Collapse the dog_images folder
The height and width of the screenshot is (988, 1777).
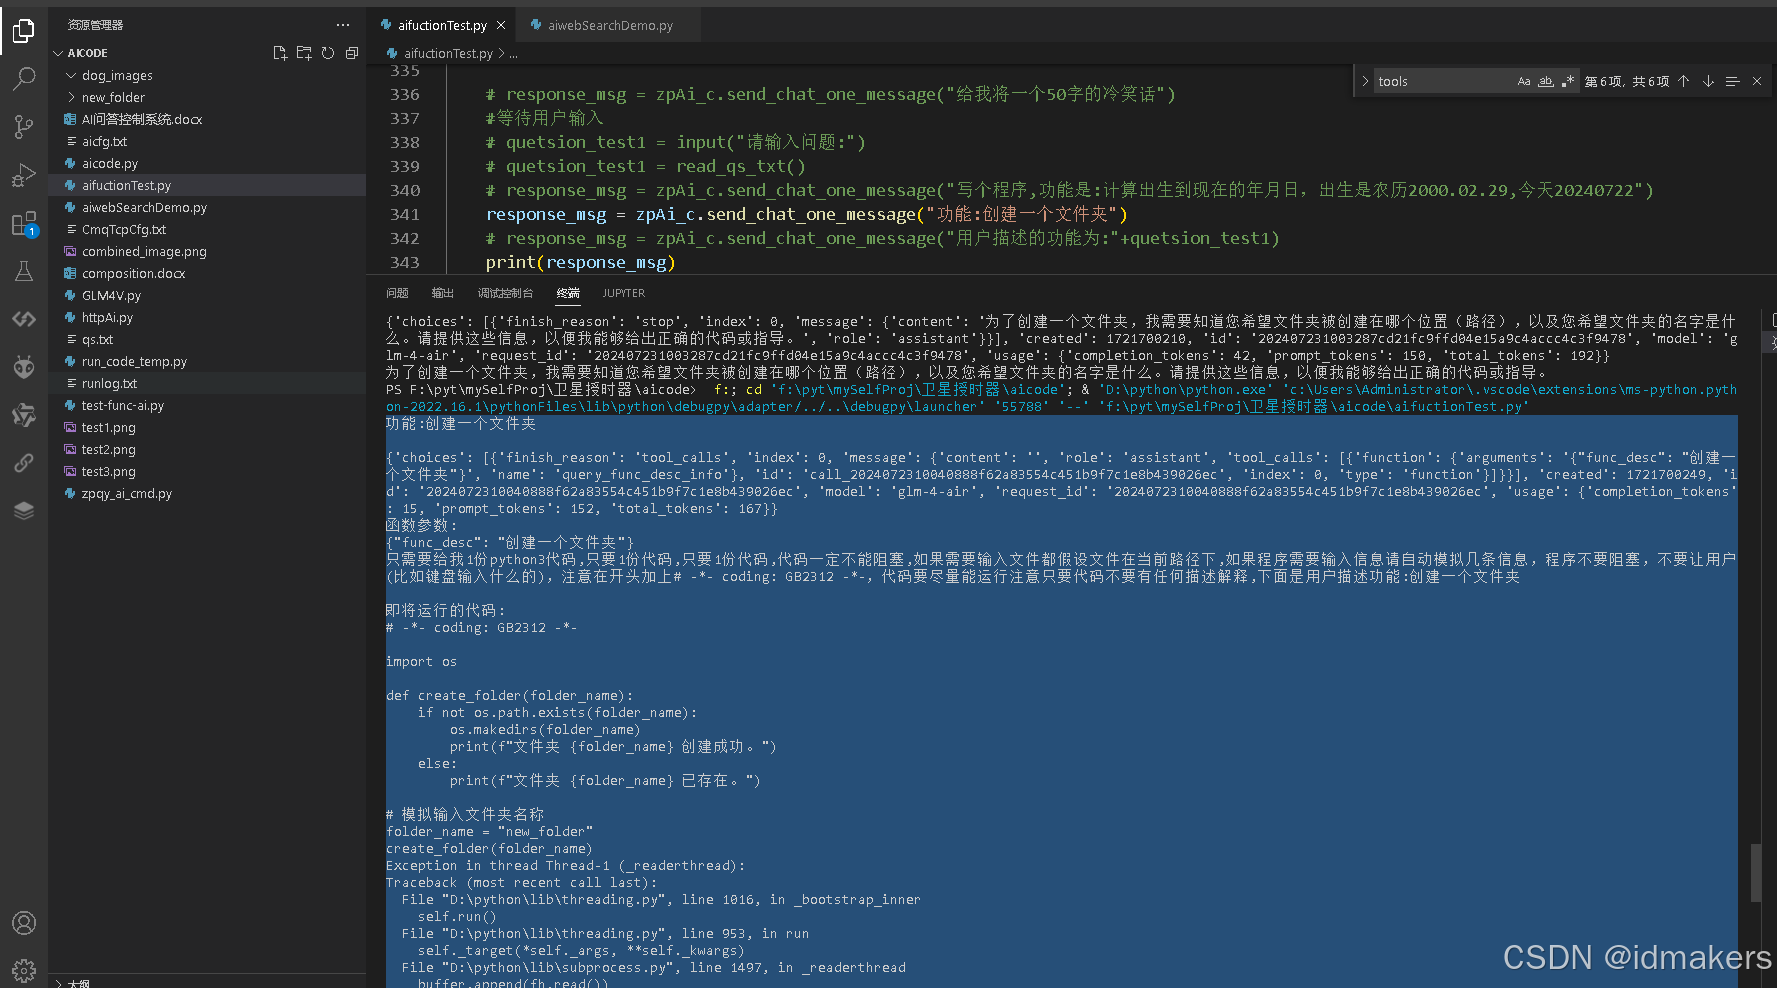pos(71,75)
